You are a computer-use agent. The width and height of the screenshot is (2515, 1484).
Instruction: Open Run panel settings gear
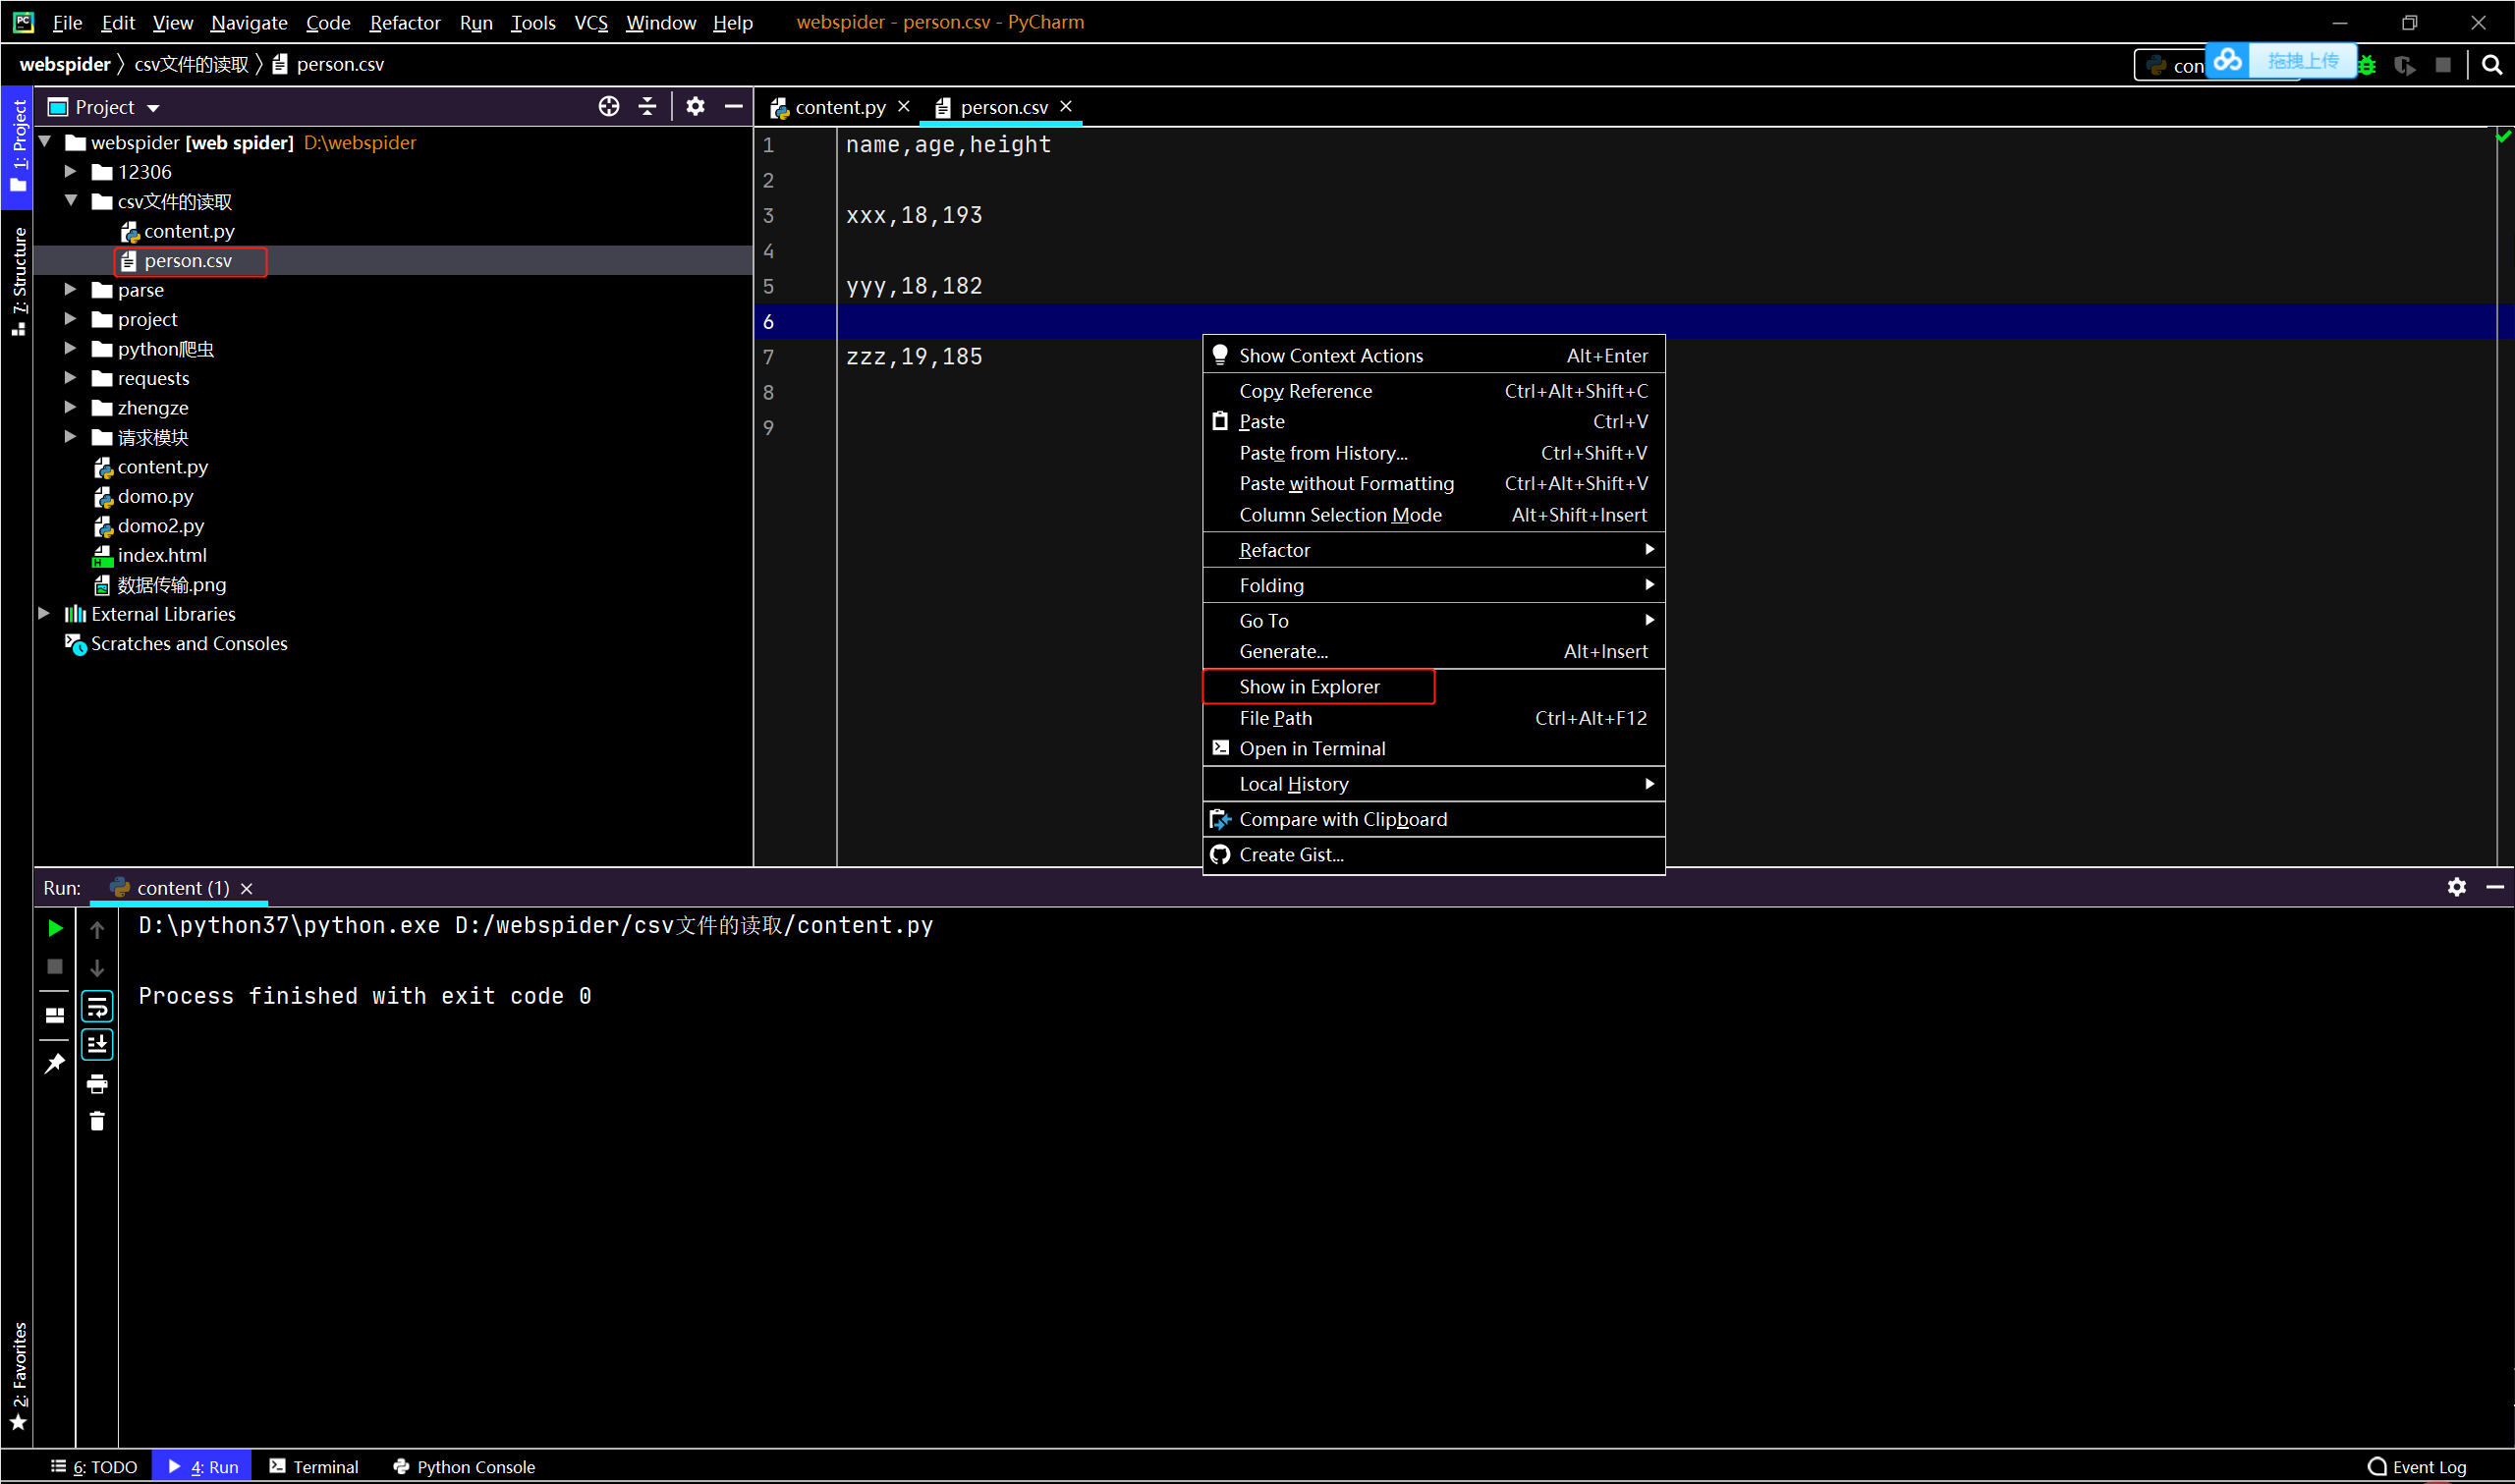[x=2456, y=887]
